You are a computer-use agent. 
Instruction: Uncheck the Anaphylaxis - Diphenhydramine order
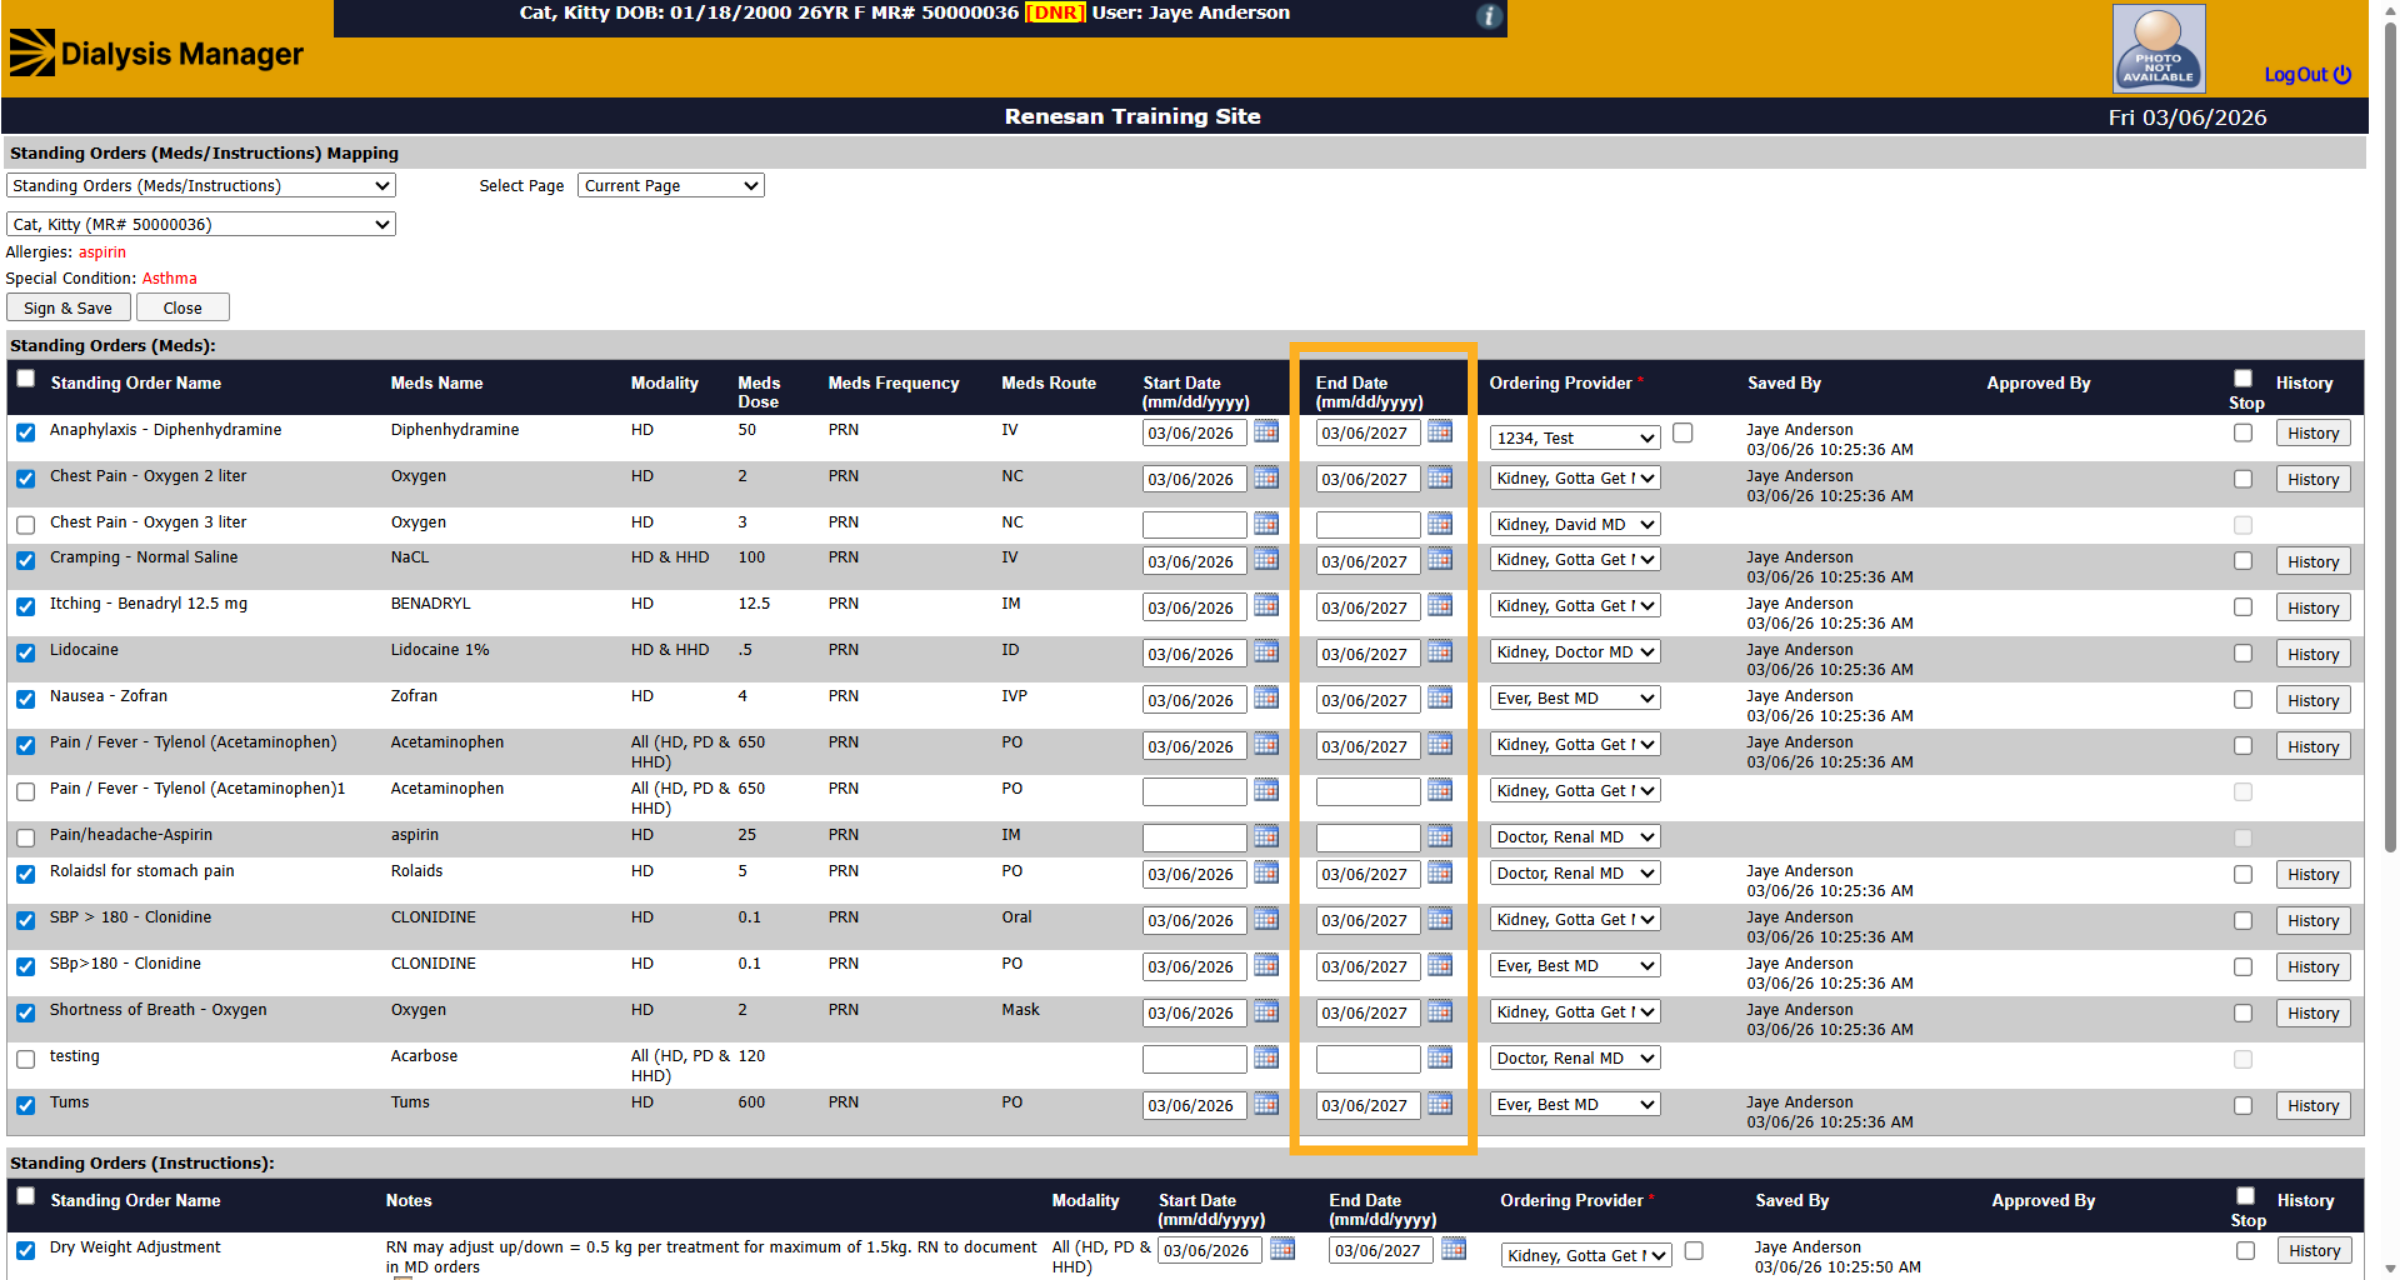26,432
